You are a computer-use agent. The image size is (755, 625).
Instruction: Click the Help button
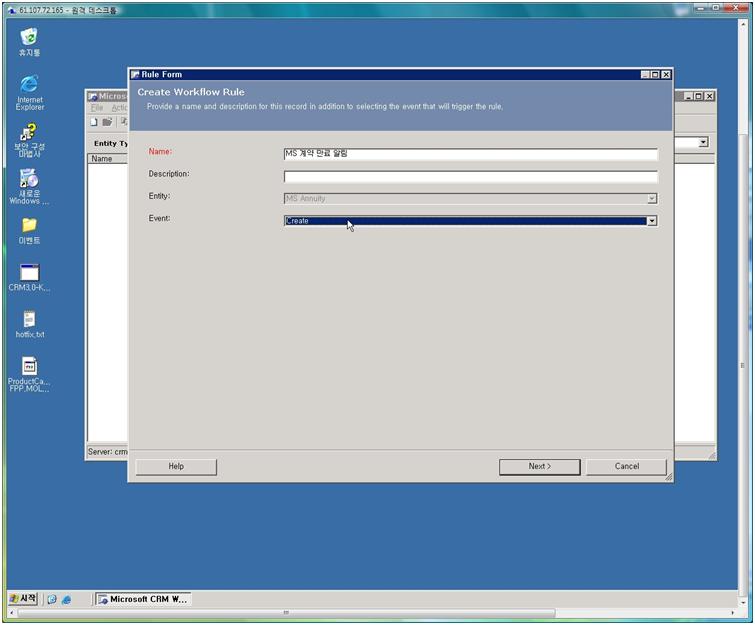[176, 466]
